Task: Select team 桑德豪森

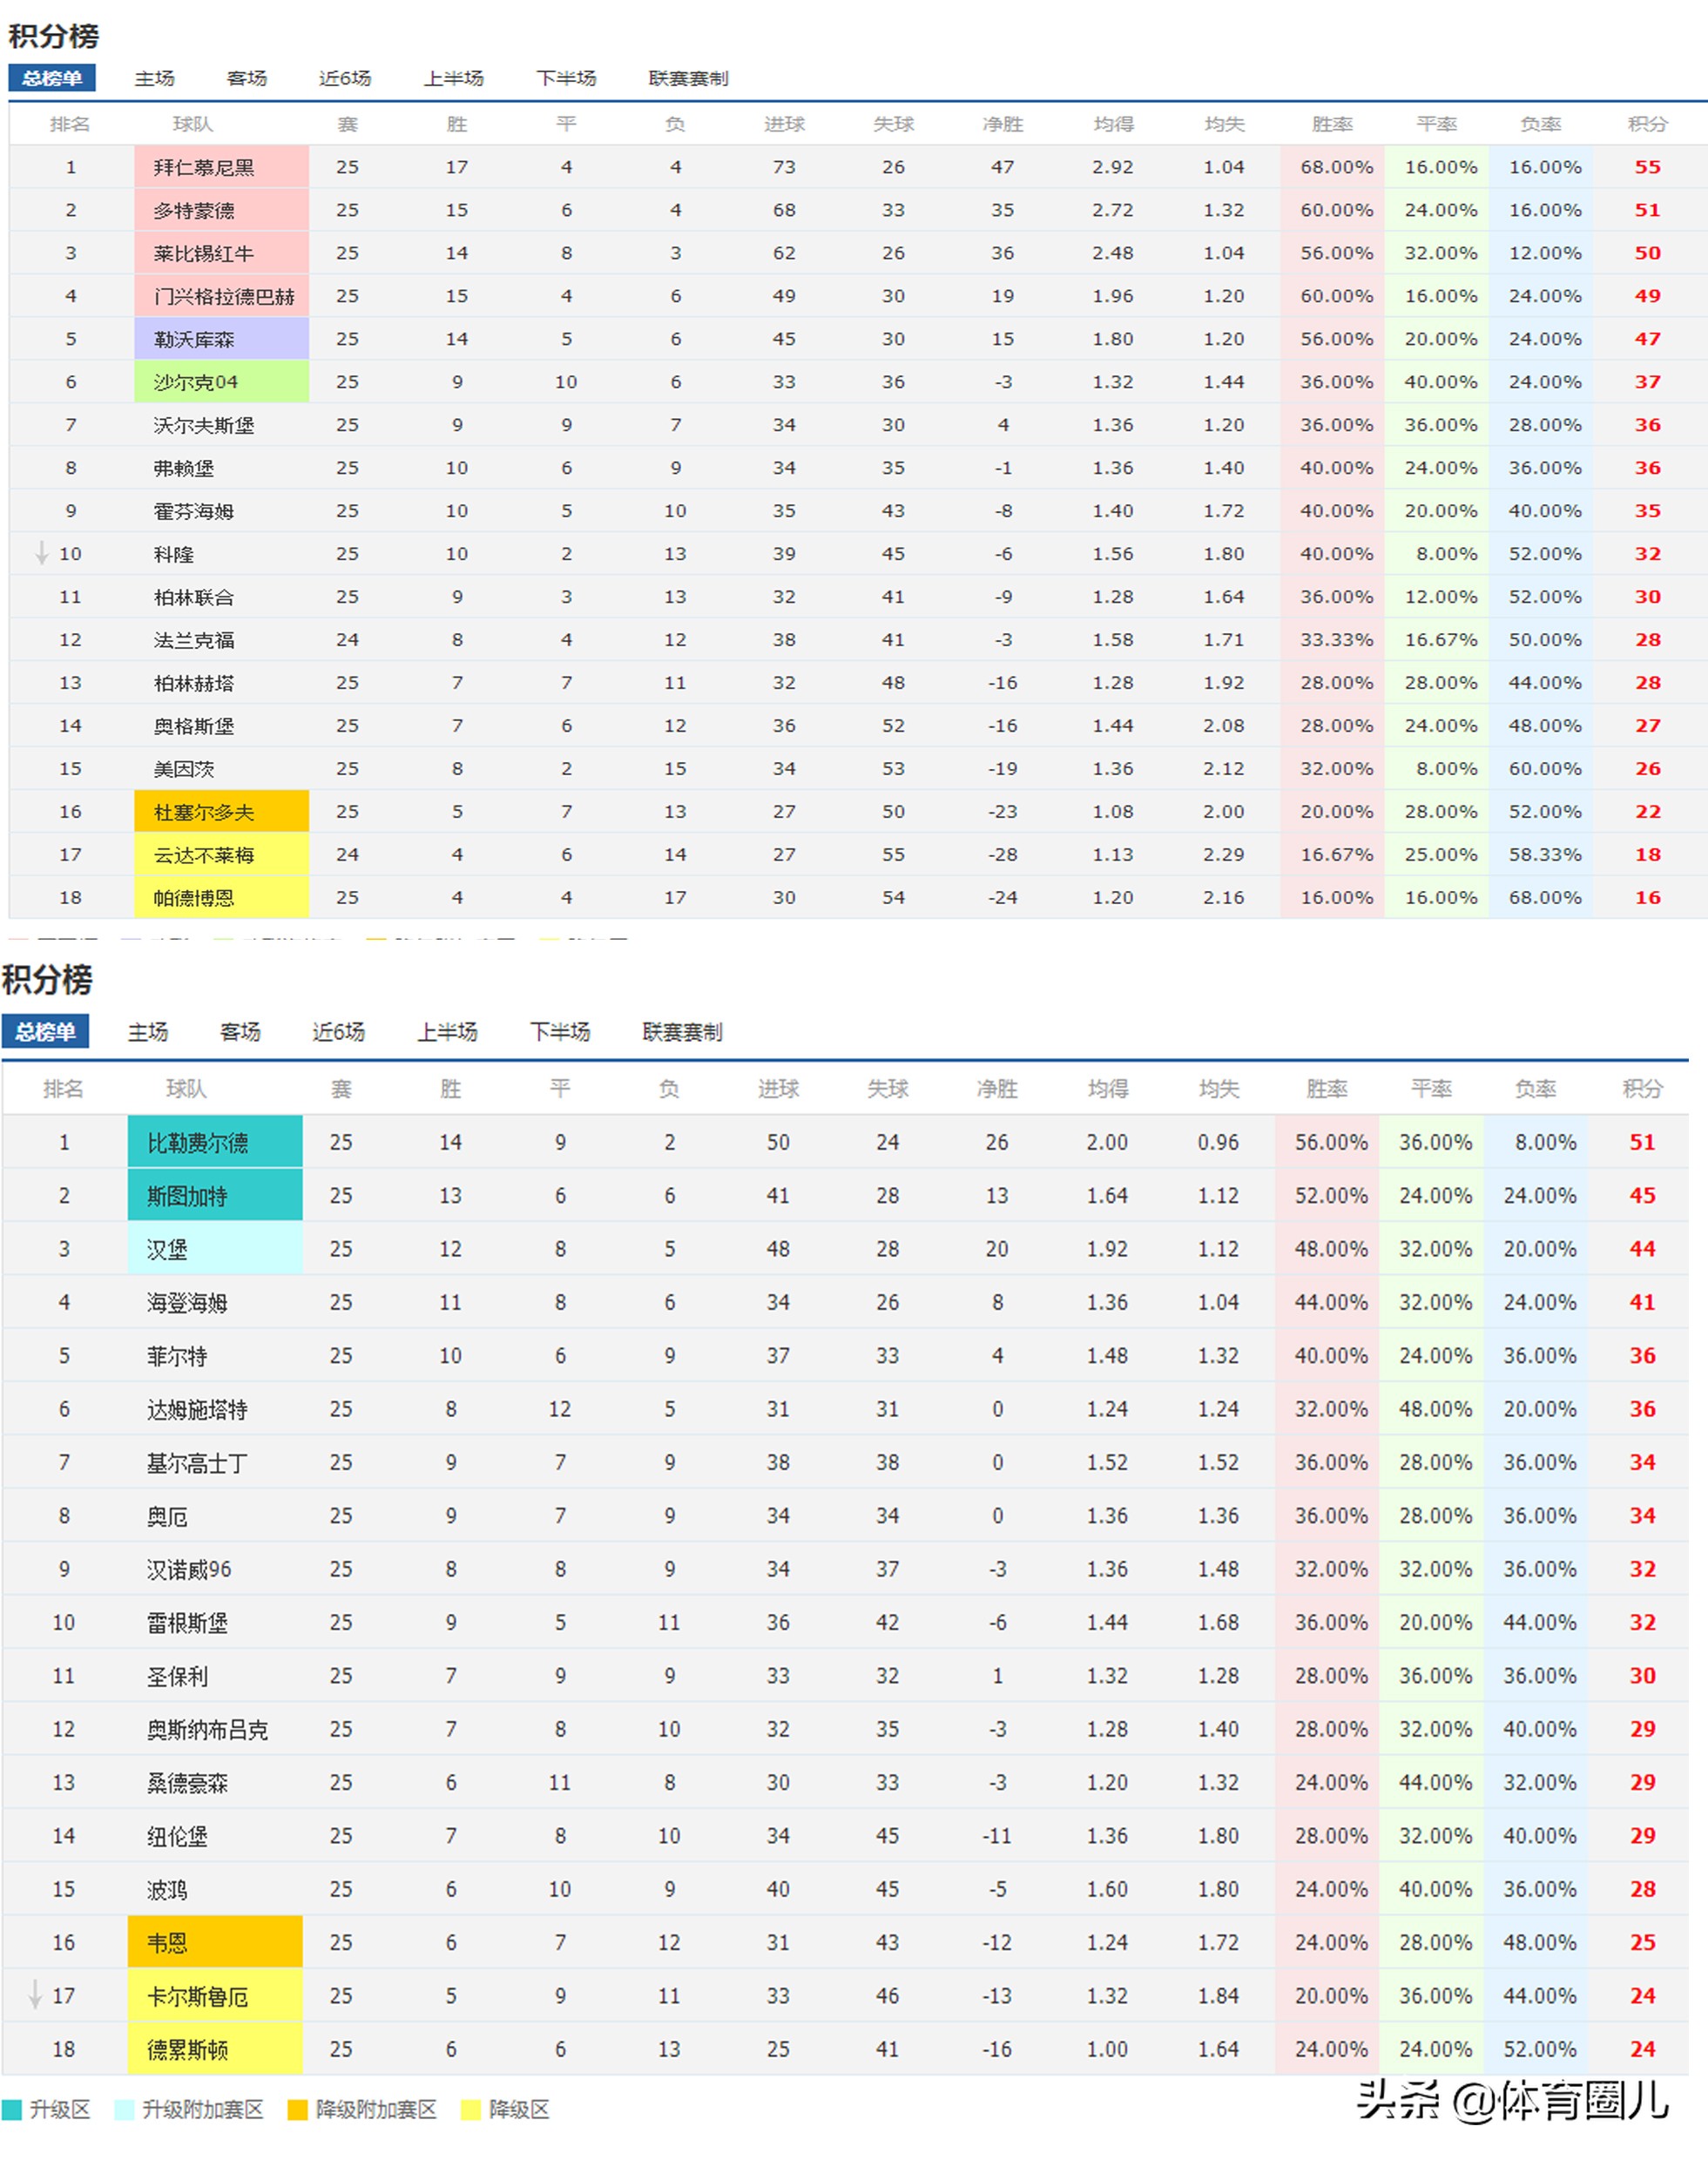Action: click(x=188, y=1782)
